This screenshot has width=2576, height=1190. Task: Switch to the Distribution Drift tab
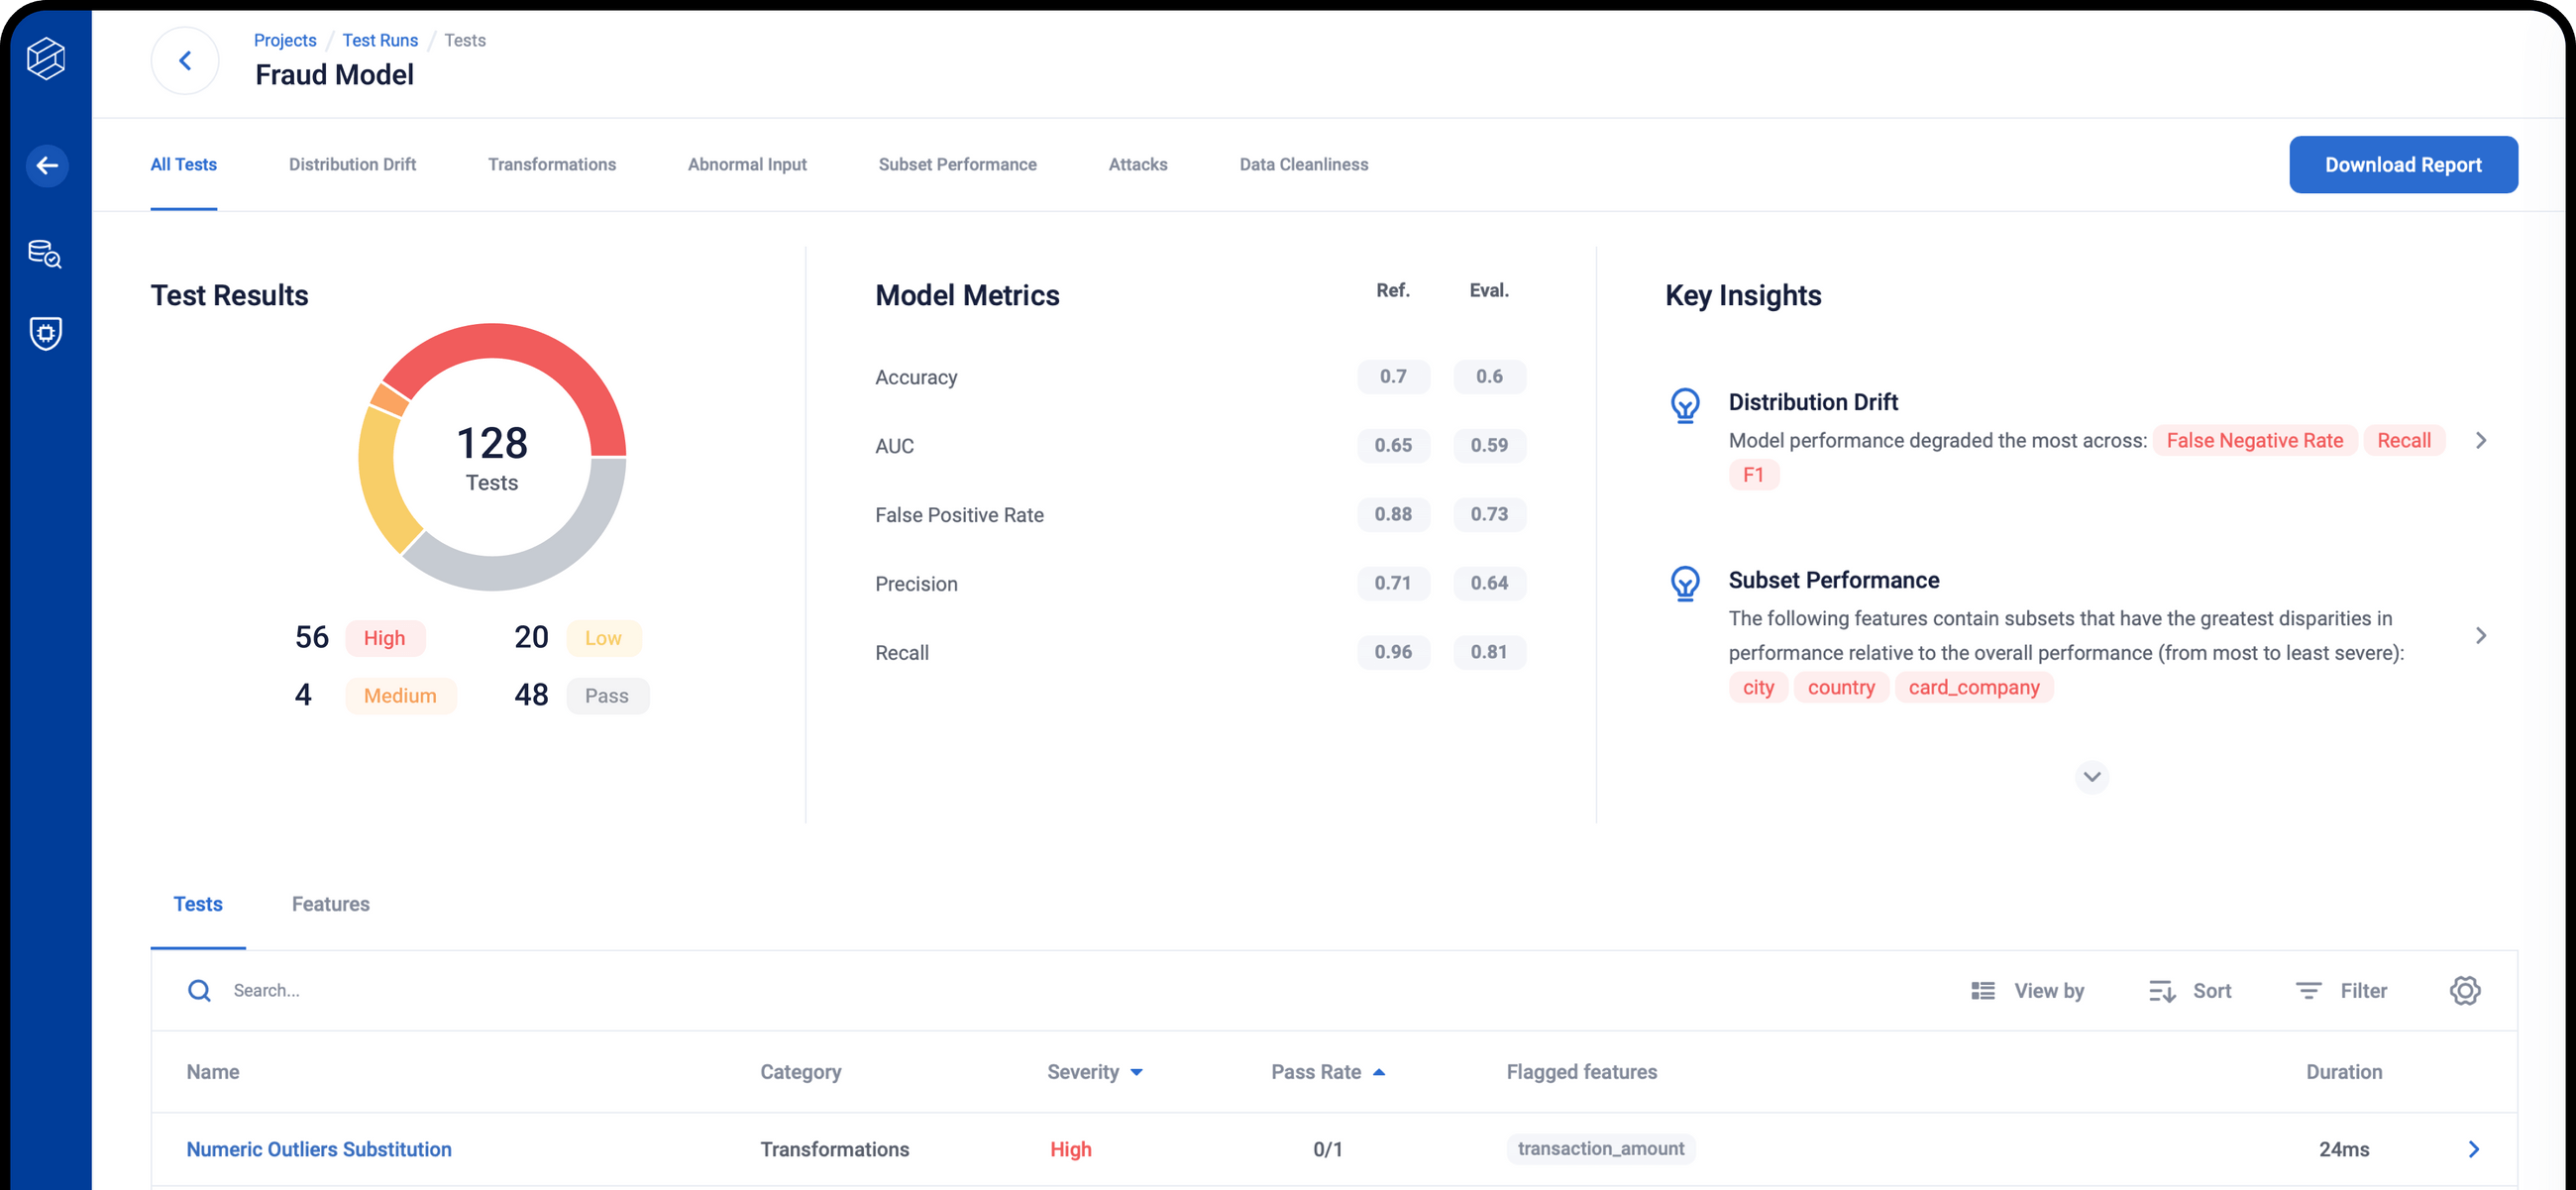(352, 164)
